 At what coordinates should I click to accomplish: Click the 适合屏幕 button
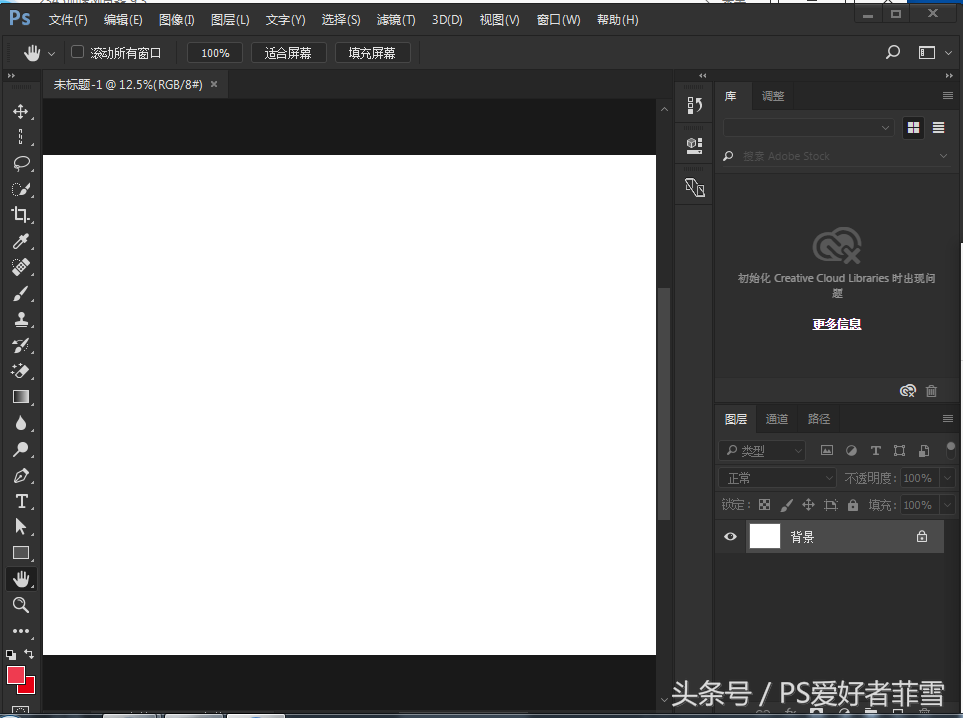(x=288, y=53)
